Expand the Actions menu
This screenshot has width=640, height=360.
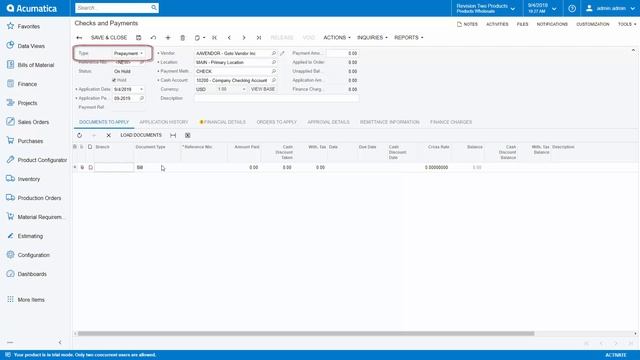coord(337,38)
